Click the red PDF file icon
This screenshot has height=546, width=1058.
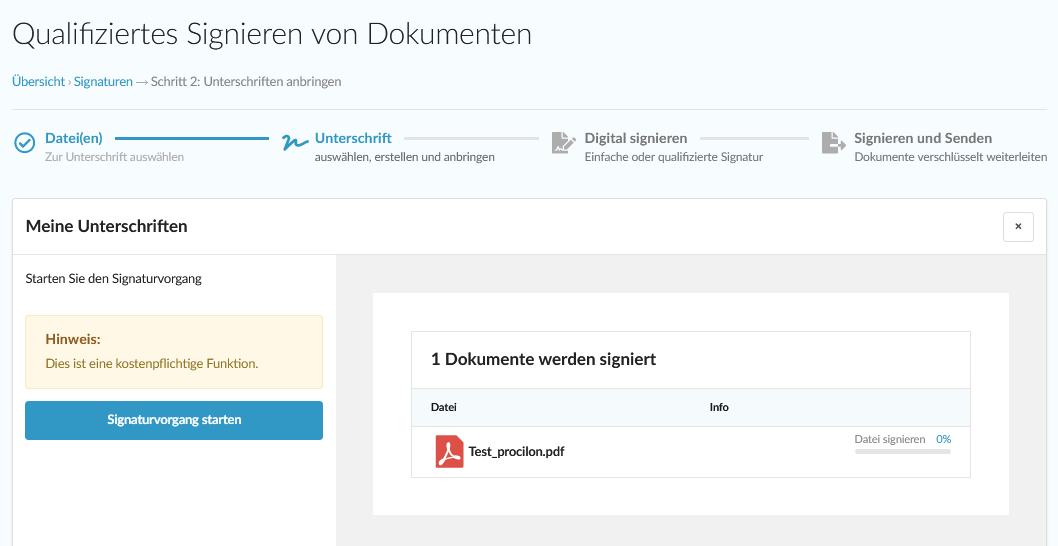pos(449,451)
